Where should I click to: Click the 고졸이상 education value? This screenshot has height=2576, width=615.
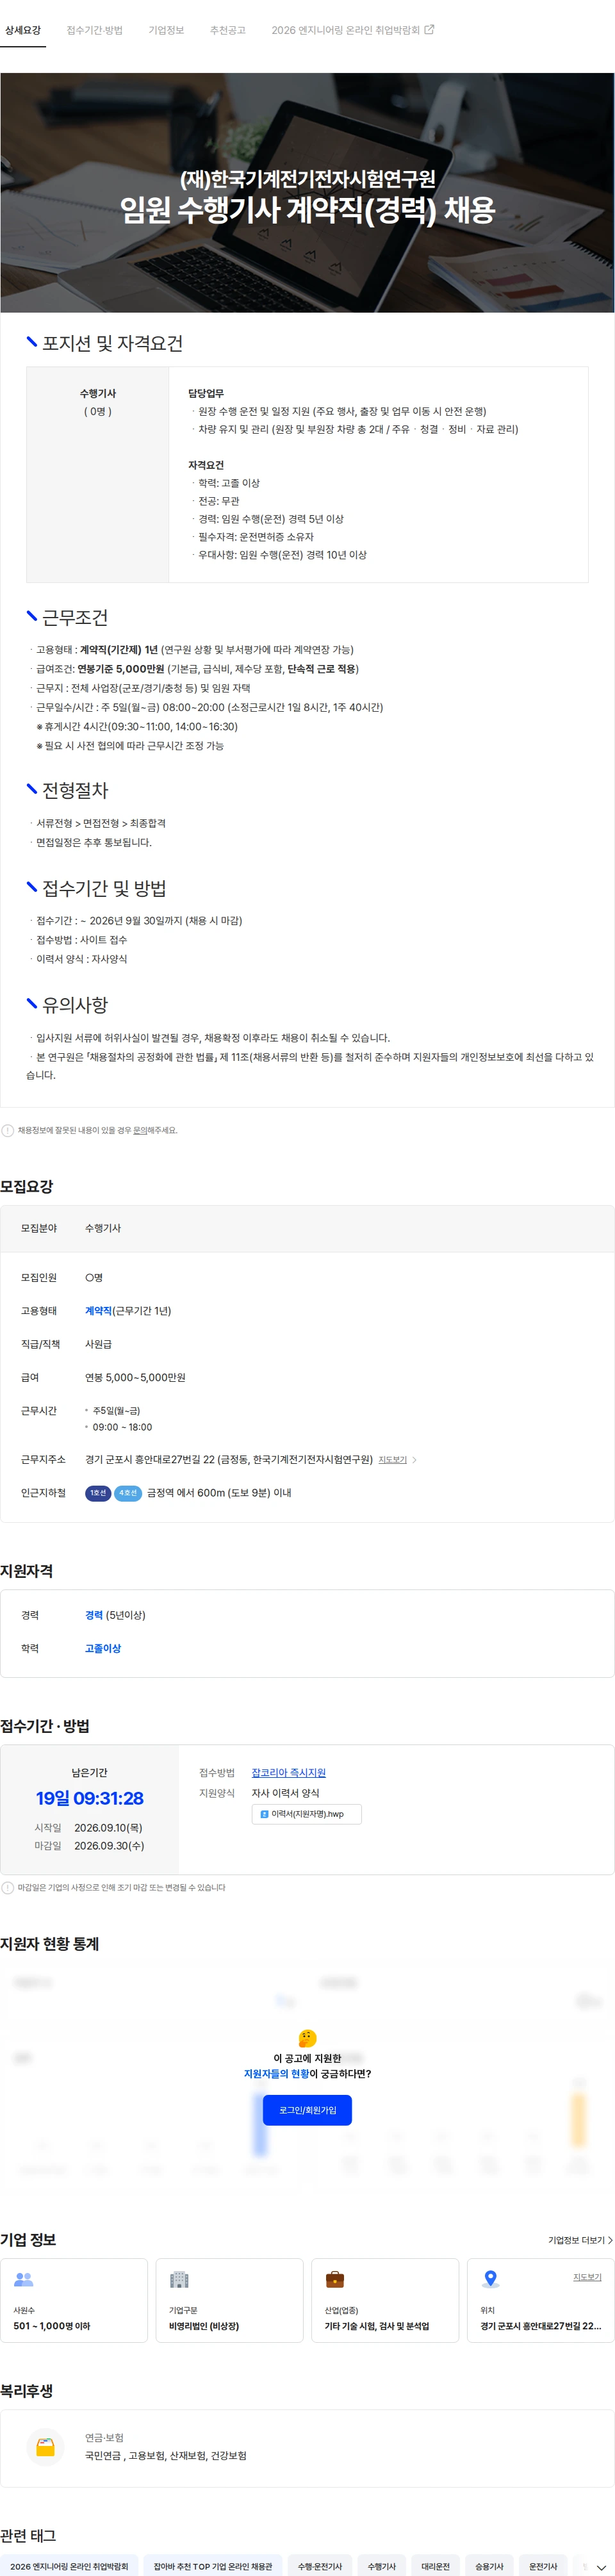tap(103, 1648)
